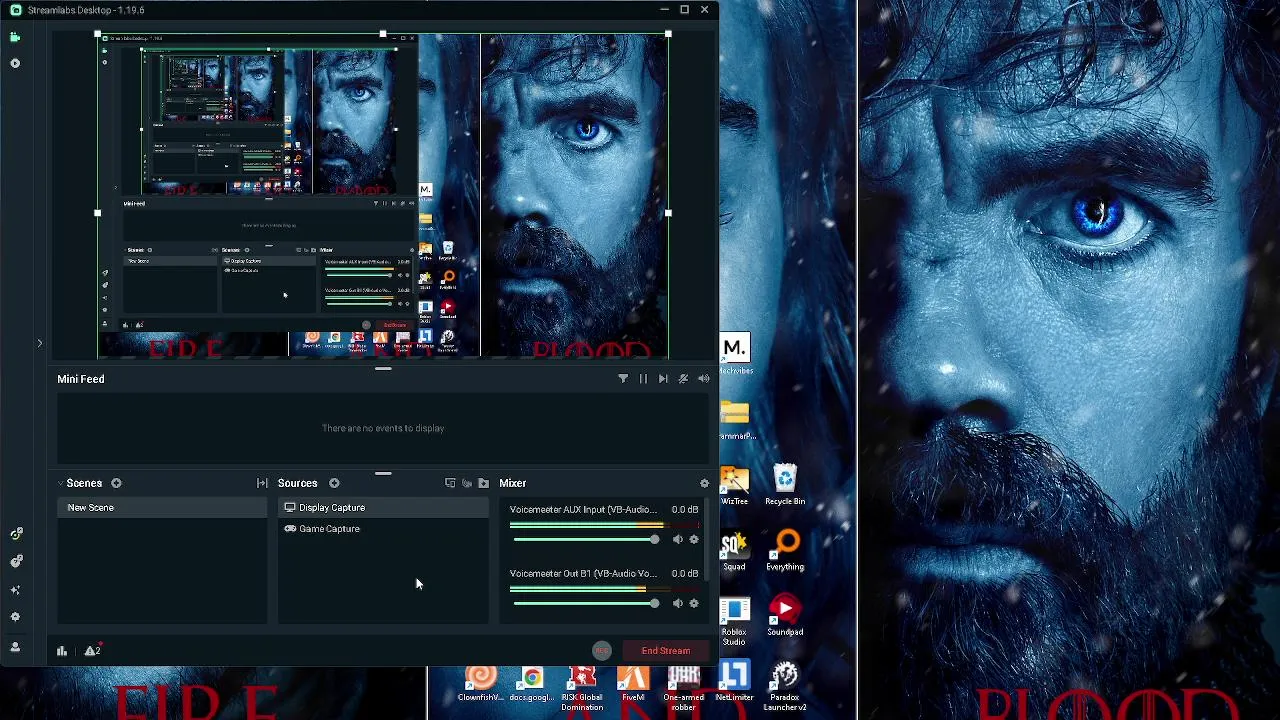Screen dimensions: 1280x720
Task: Open Mixer advanced settings gear
Action: pos(704,483)
